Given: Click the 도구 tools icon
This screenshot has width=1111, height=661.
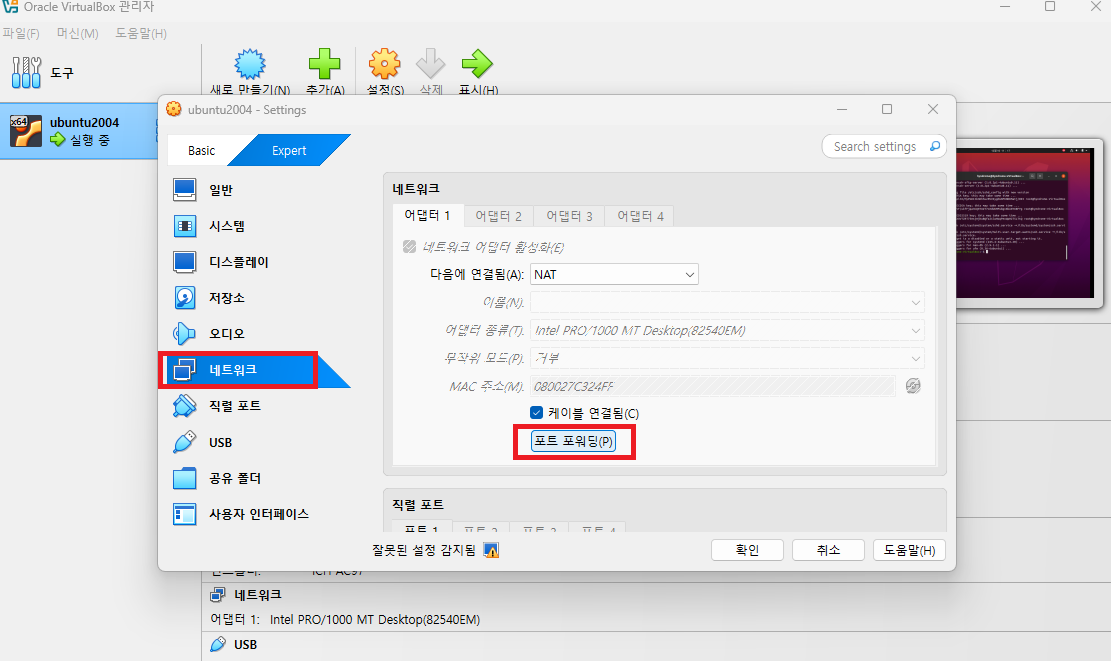Looking at the screenshot, I should pyautogui.click(x=26, y=72).
